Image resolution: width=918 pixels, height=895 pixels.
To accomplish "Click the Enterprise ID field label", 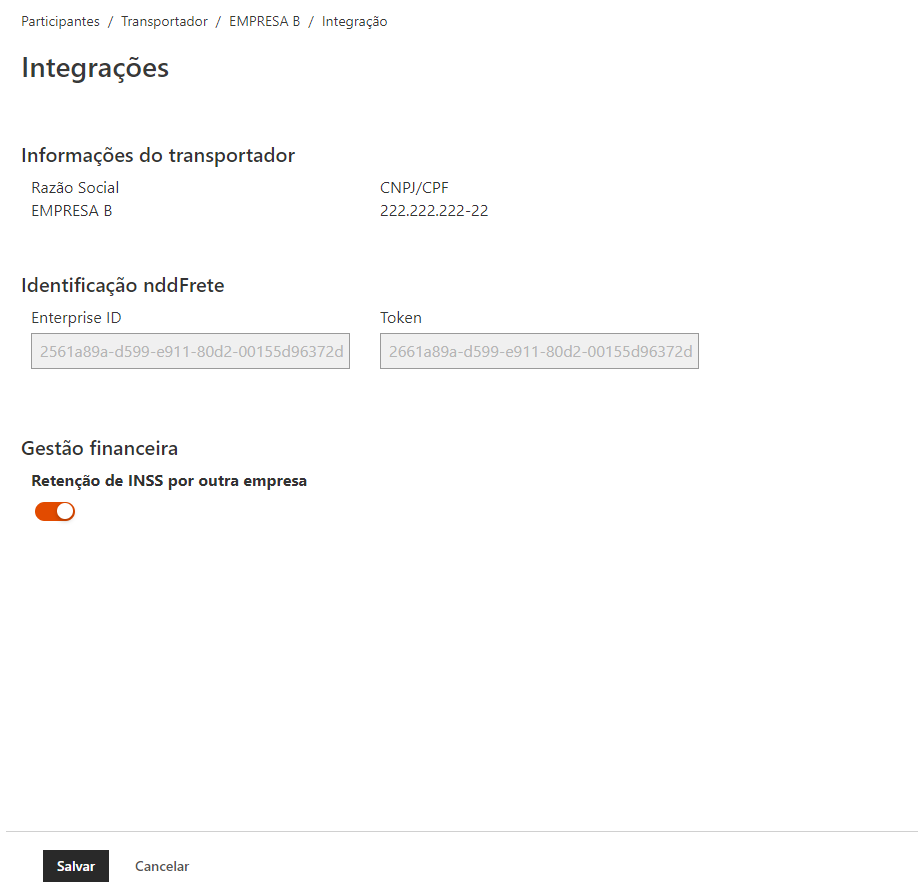I will [x=76, y=317].
